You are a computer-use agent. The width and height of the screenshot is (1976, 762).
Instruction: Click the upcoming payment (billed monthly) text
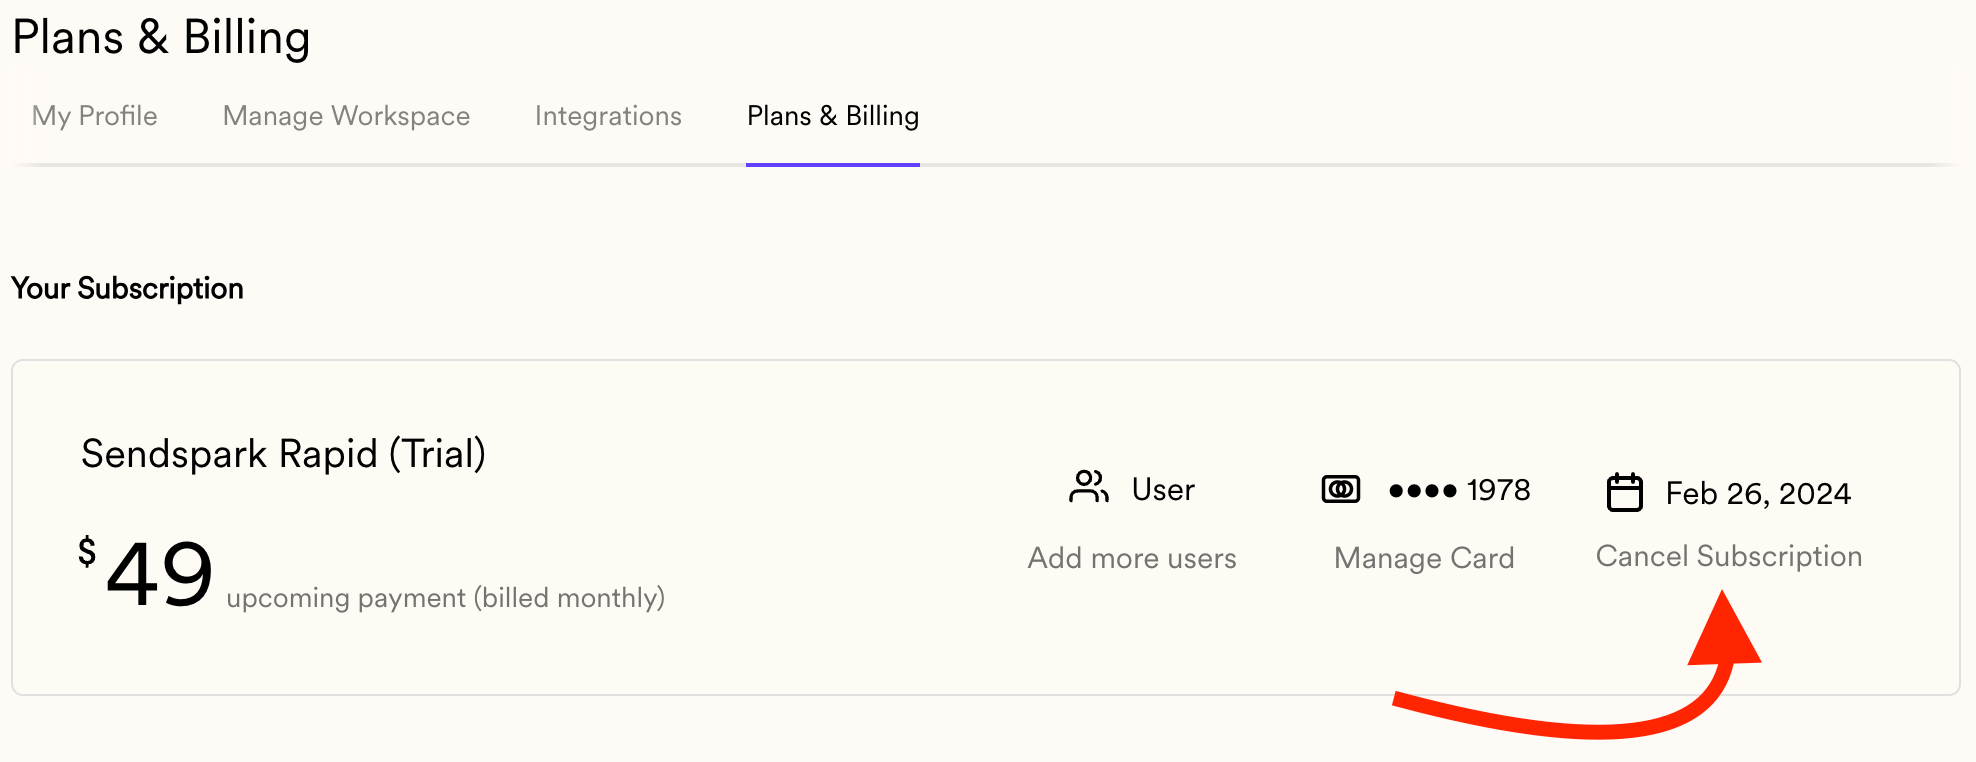point(446,598)
